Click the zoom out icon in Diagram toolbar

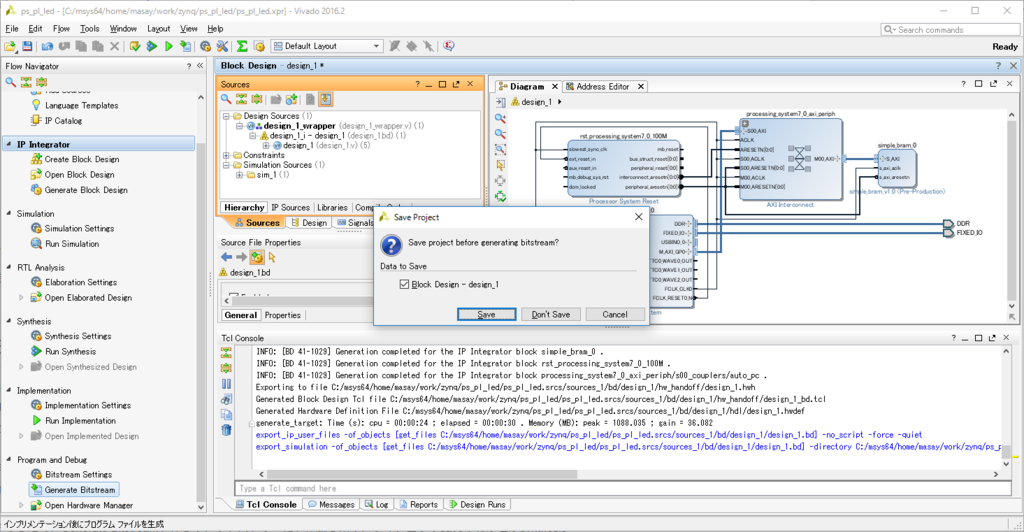click(500, 134)
